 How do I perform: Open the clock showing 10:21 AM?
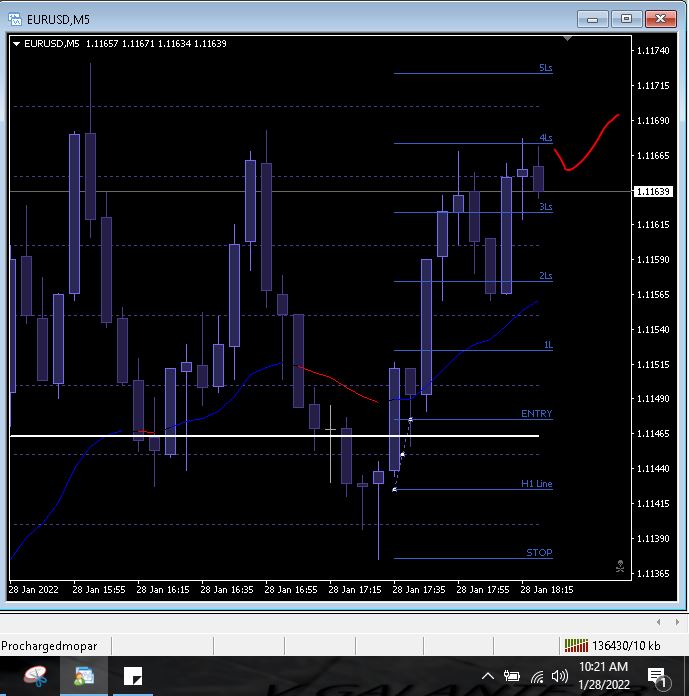[x=604, y=676]
